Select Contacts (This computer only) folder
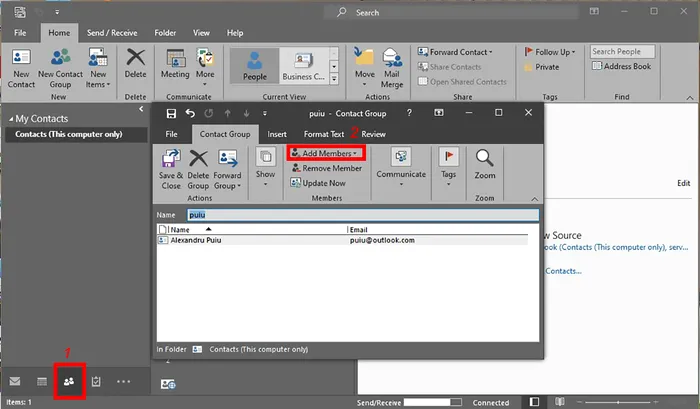Viewport: 700px width, 409px height. 76,134
